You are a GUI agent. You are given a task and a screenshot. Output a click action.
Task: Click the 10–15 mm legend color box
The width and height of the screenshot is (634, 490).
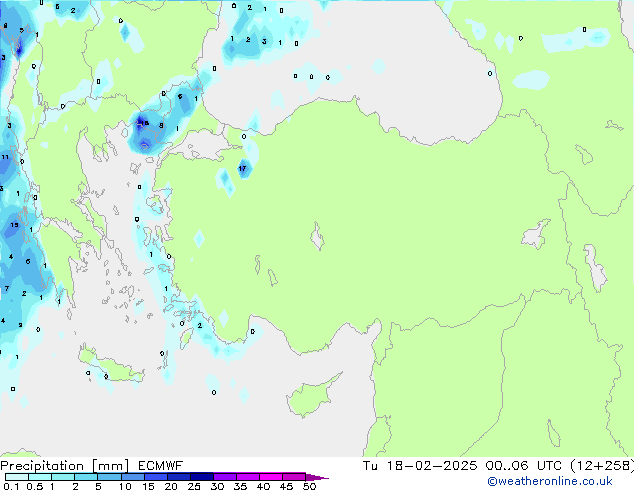tap(132, 477)
